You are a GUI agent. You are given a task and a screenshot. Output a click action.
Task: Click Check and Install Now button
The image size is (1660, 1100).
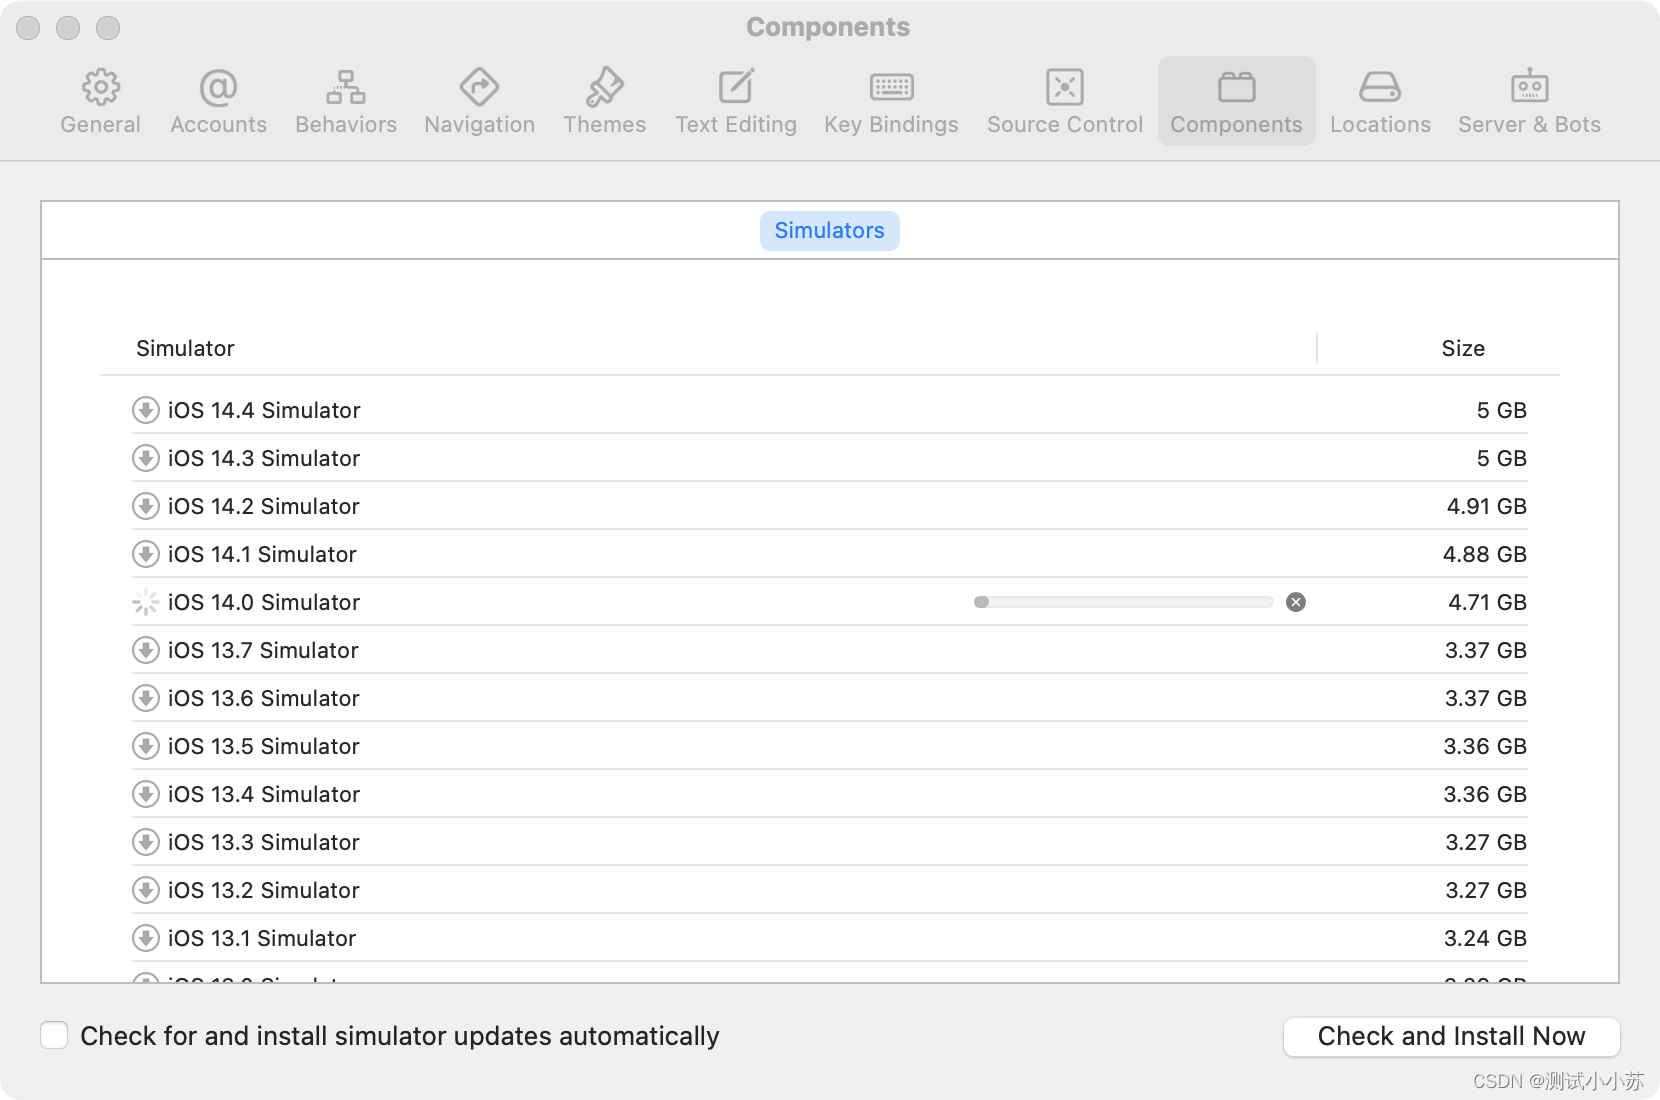[x=1451, y=1036]
